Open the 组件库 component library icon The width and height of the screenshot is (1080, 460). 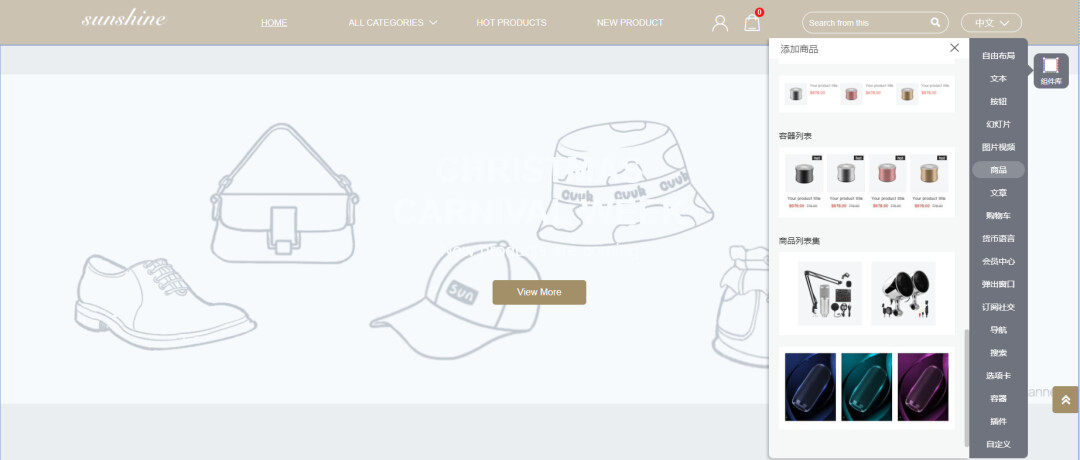tap(1050, 70)
